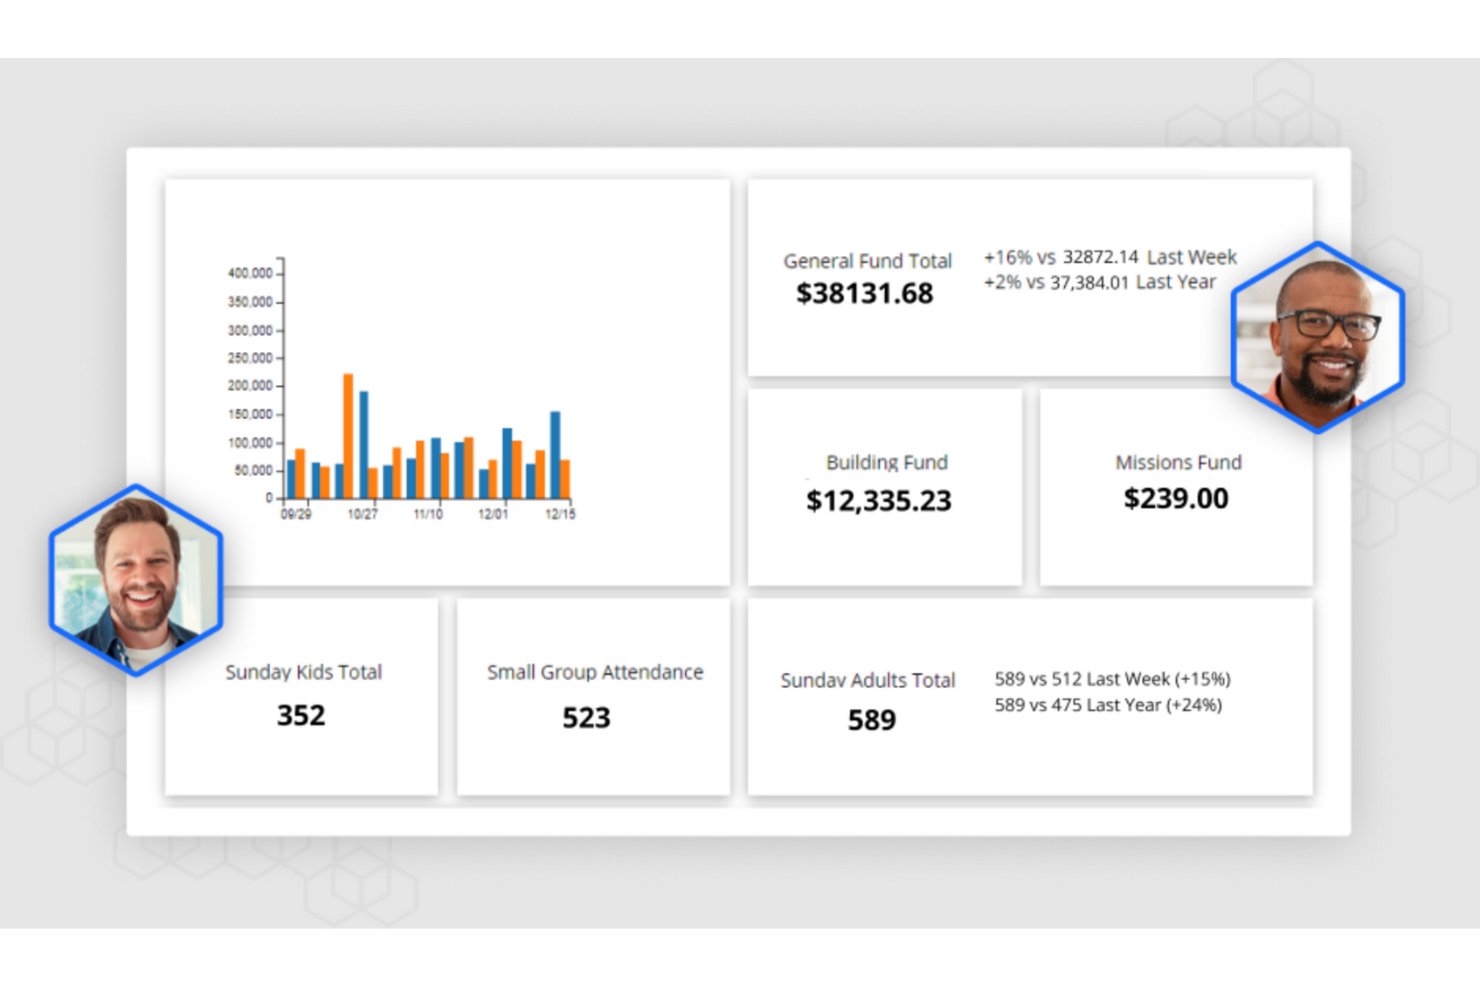Screen dimensions: 1480x987
Task: Click the bearded man's hexagon photo
Action: pos(136,581)
